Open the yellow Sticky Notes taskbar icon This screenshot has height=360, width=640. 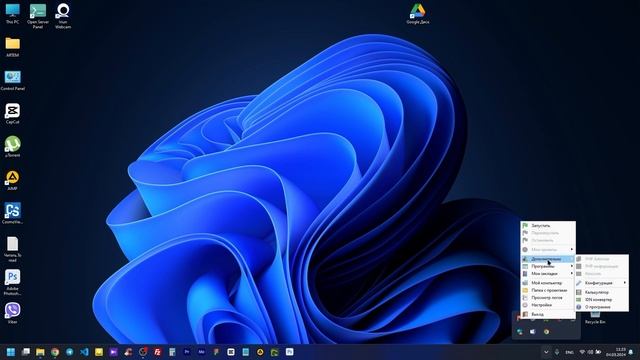99,352
